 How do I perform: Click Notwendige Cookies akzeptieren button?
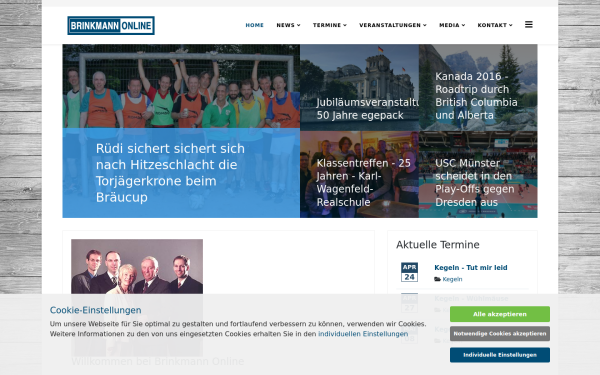click(500, 334)
